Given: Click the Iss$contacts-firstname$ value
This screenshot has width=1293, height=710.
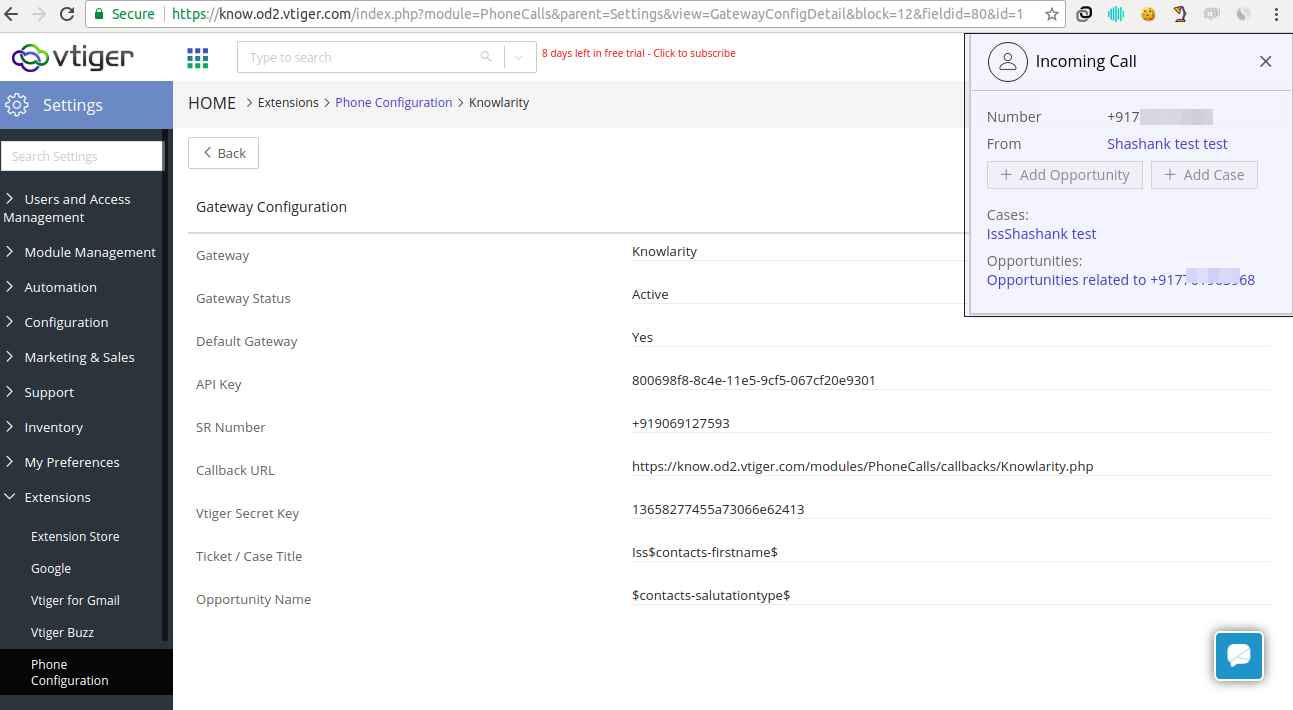Looking at the screenshot, I should pos(705,552).
